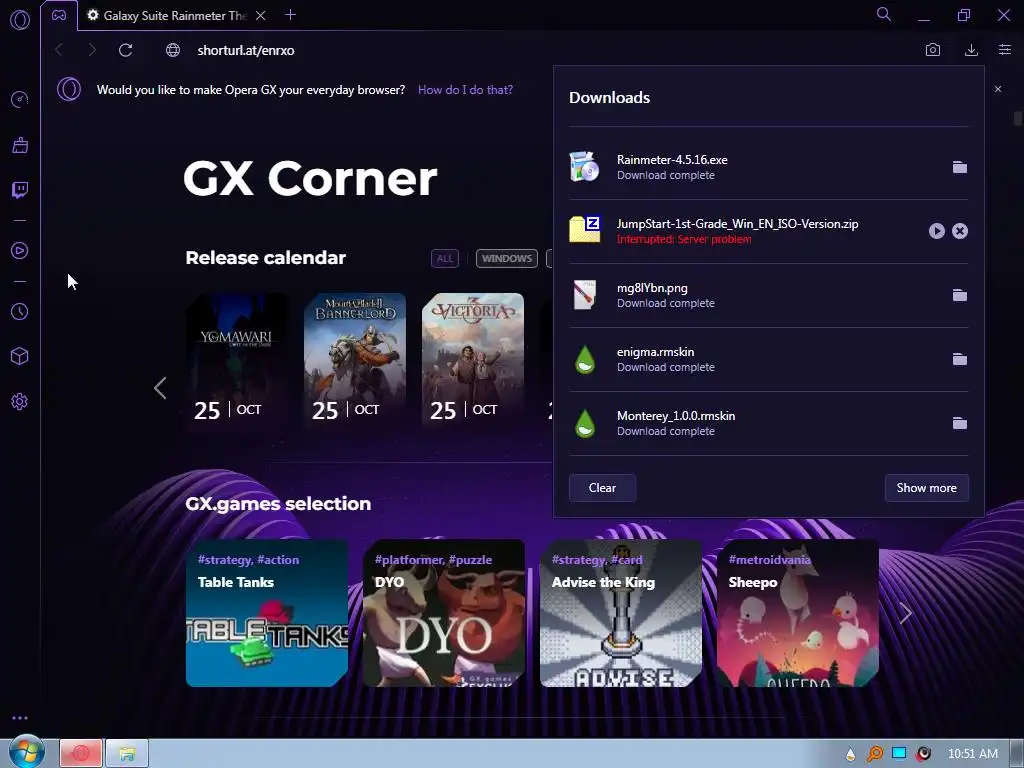Open Settings gear in sidebar
This screenshot has height=768, width=1024.
pyautogui.click(x=20, y=402)
